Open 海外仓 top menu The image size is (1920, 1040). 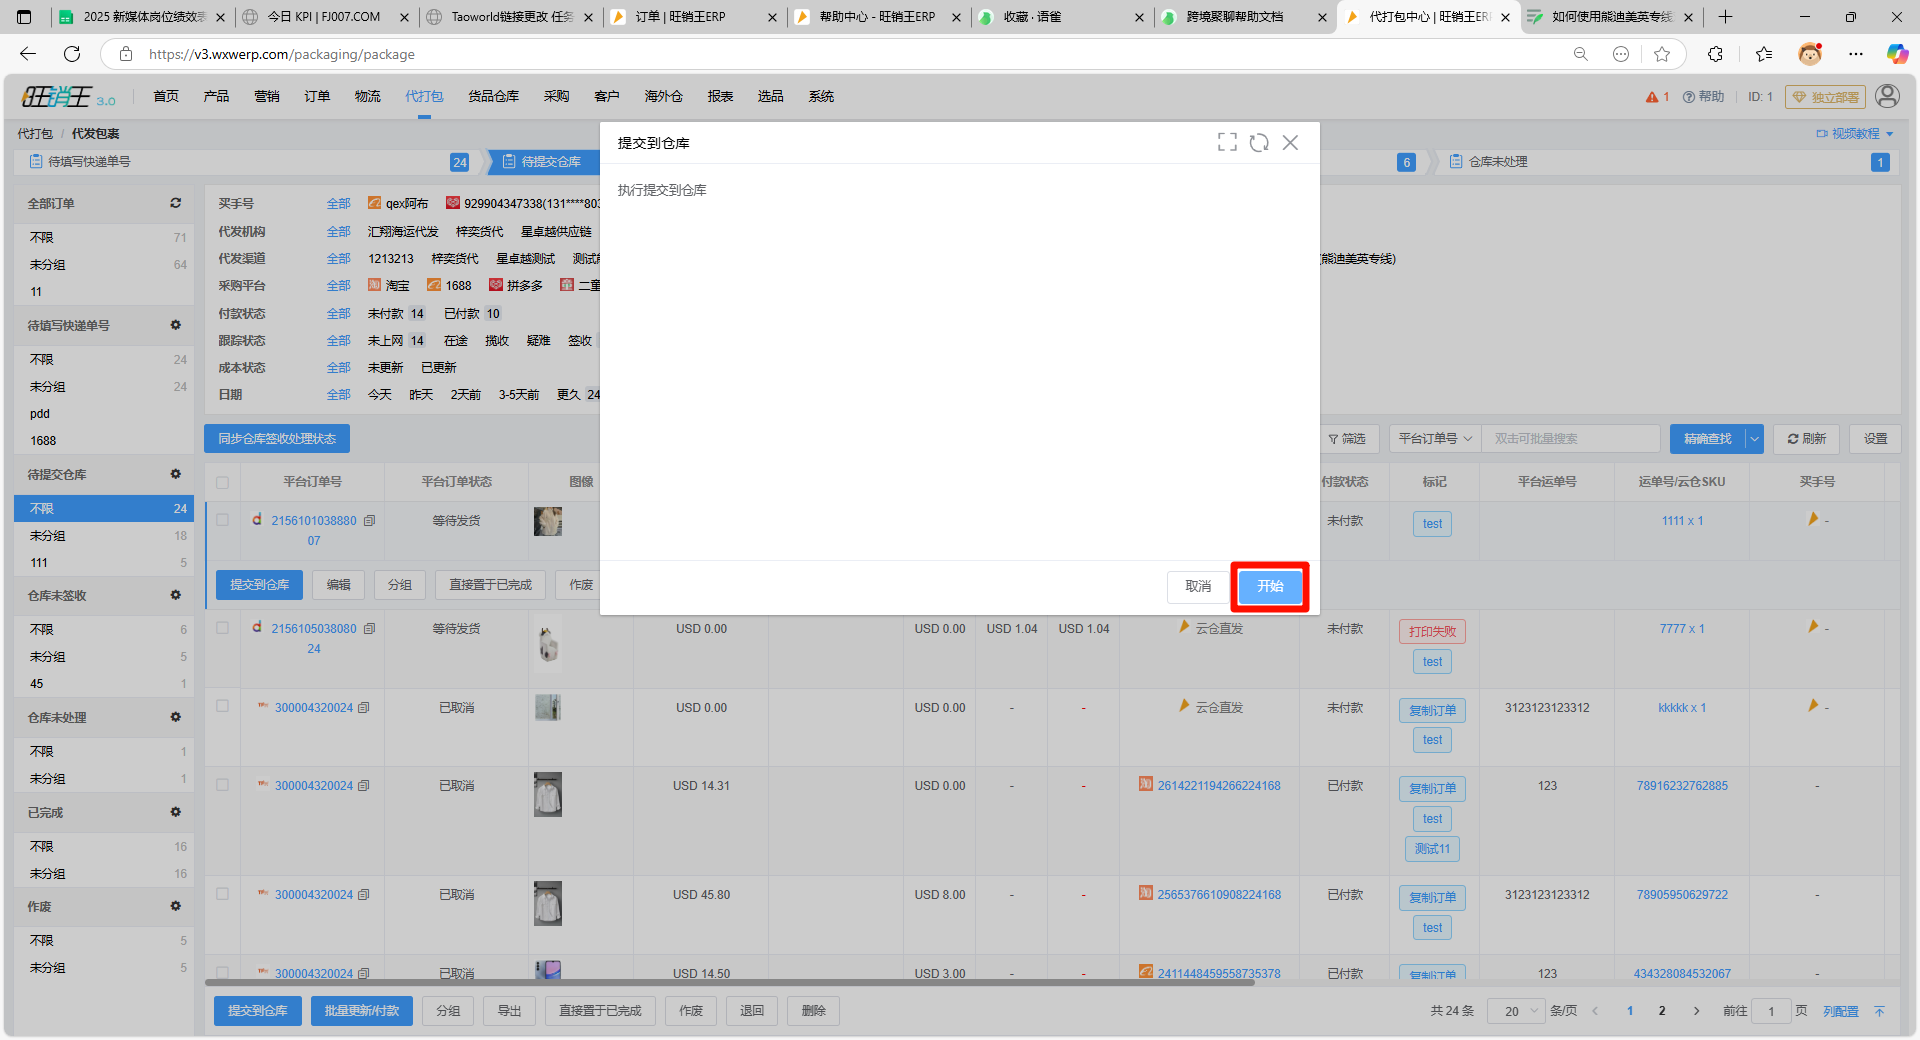tap(663, 96)
